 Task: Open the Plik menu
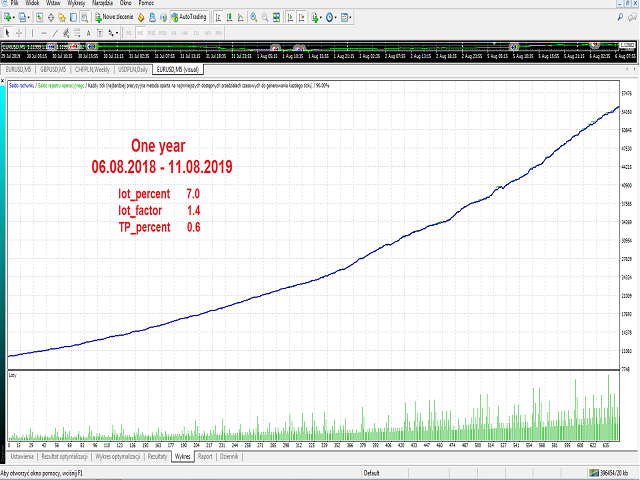[15, 3]
